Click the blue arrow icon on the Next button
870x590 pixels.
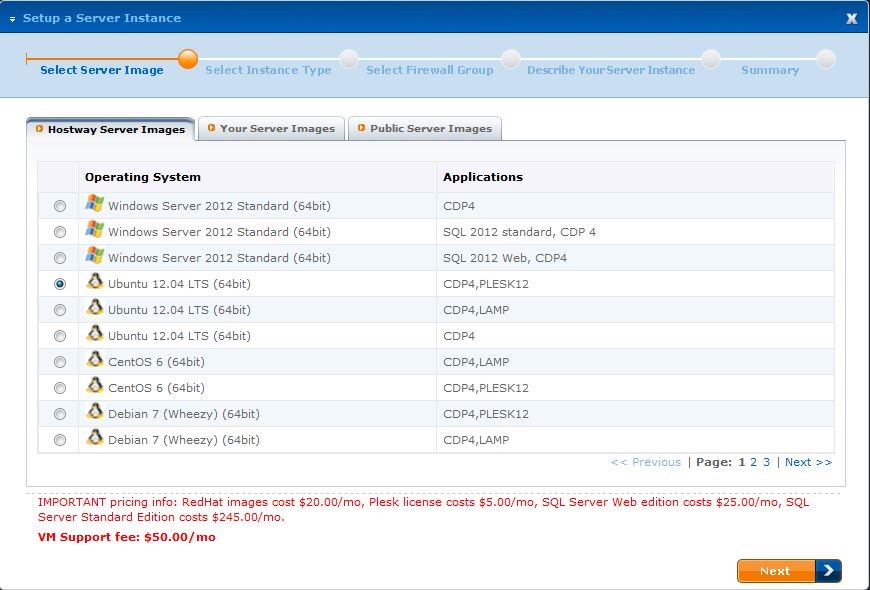tap(828, 571)
